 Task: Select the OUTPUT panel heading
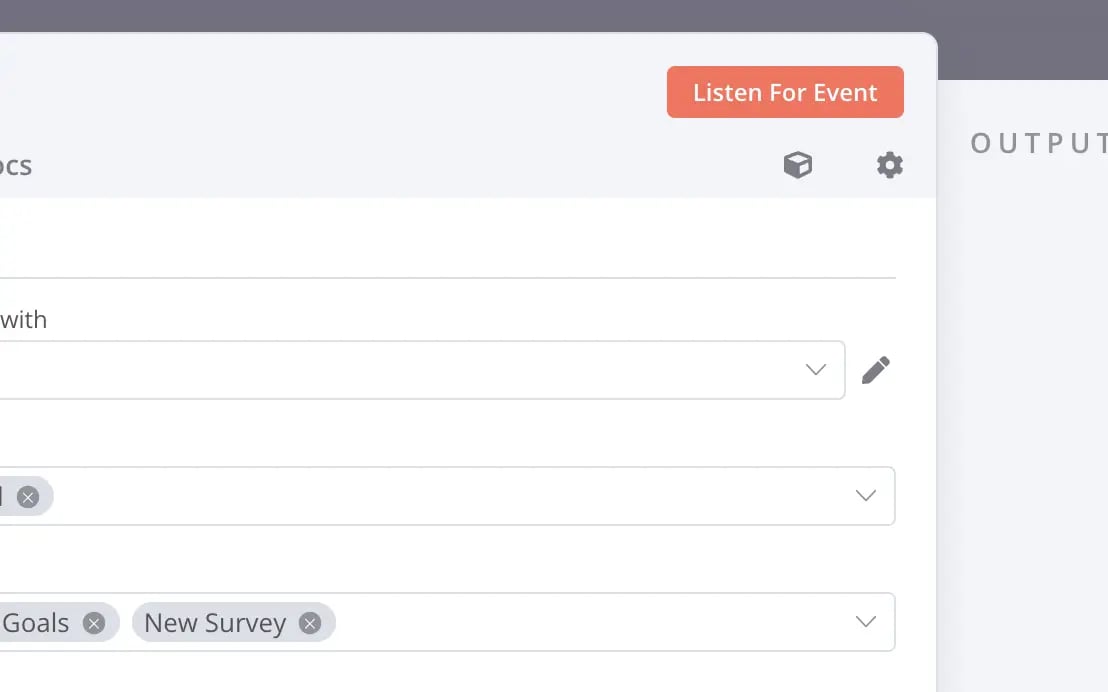pyautogui.click(x=1039, y=143)
